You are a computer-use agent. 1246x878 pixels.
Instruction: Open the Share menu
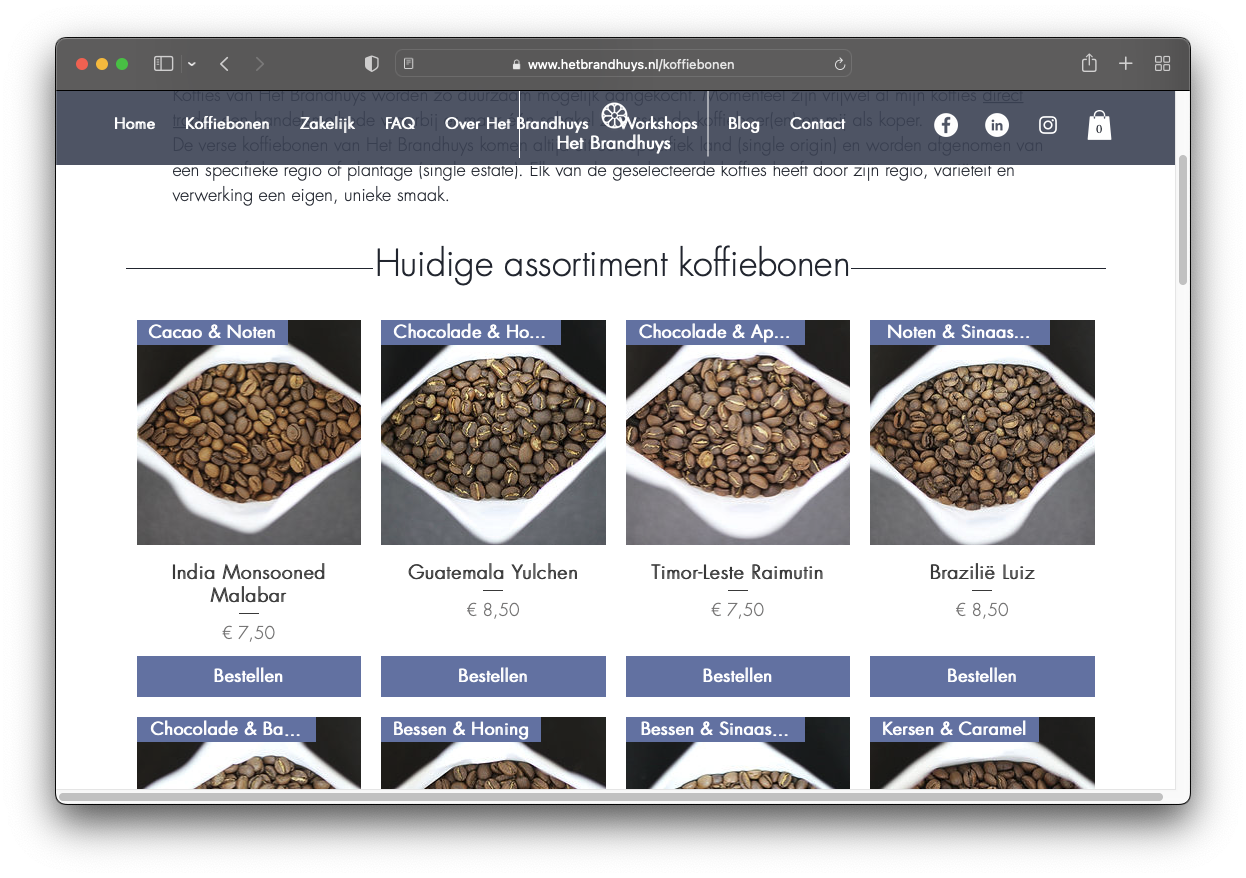1089,63
